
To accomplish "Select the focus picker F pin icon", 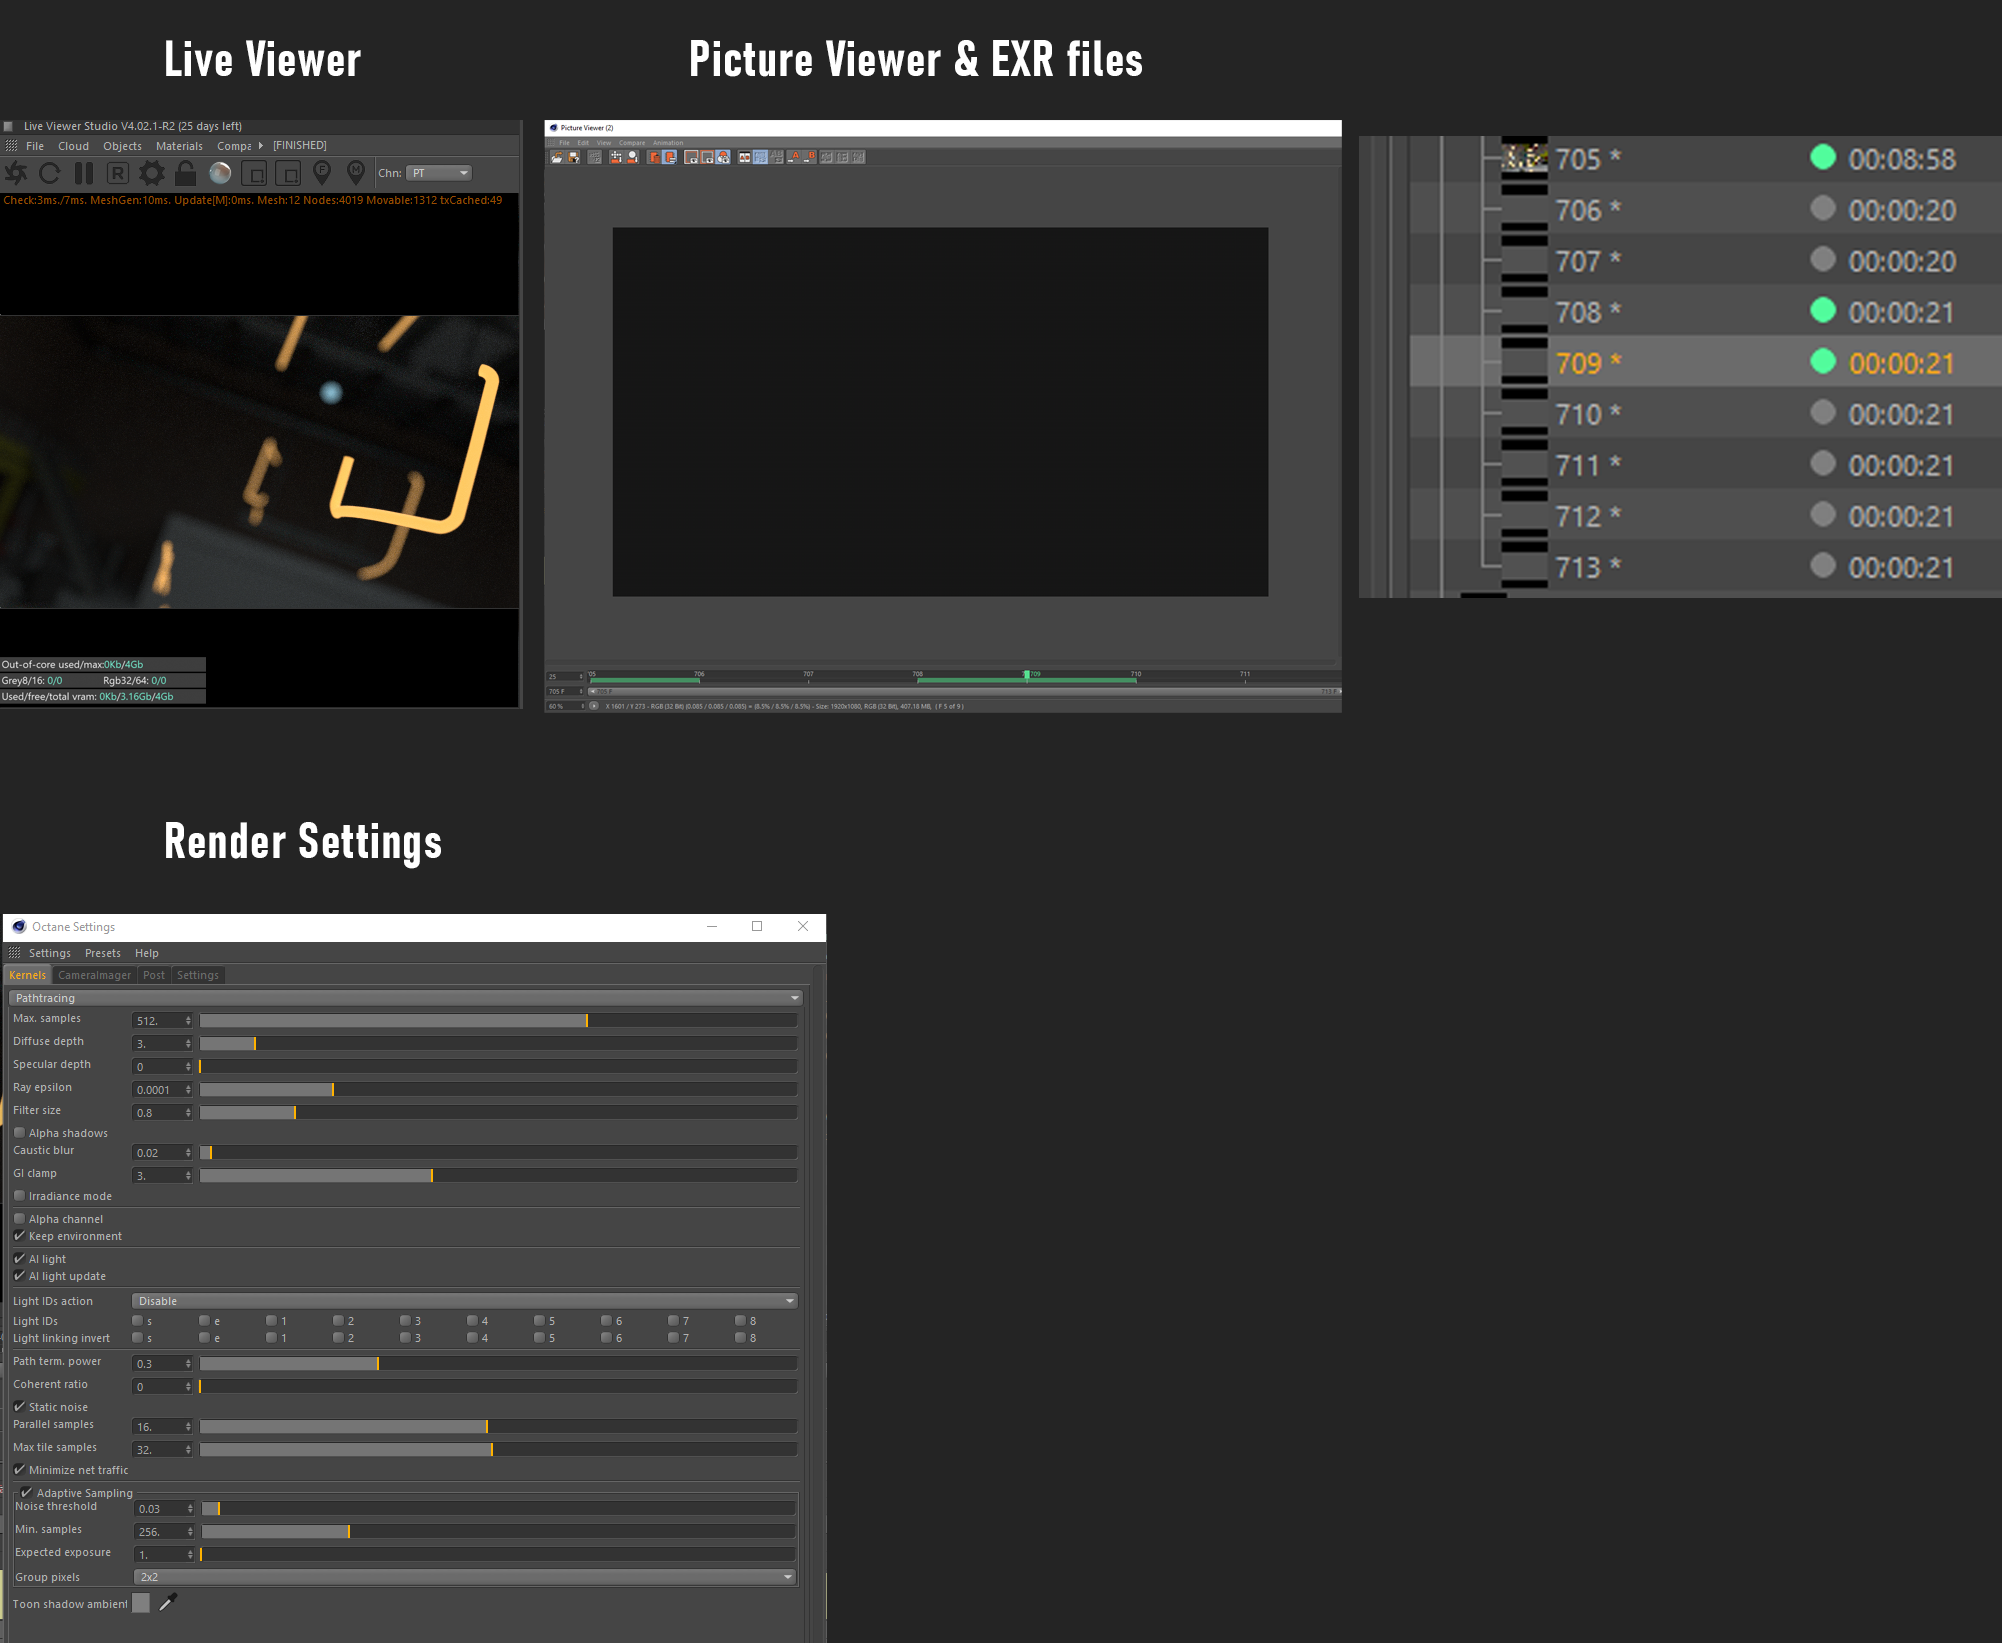I will [x=322, y=173].
